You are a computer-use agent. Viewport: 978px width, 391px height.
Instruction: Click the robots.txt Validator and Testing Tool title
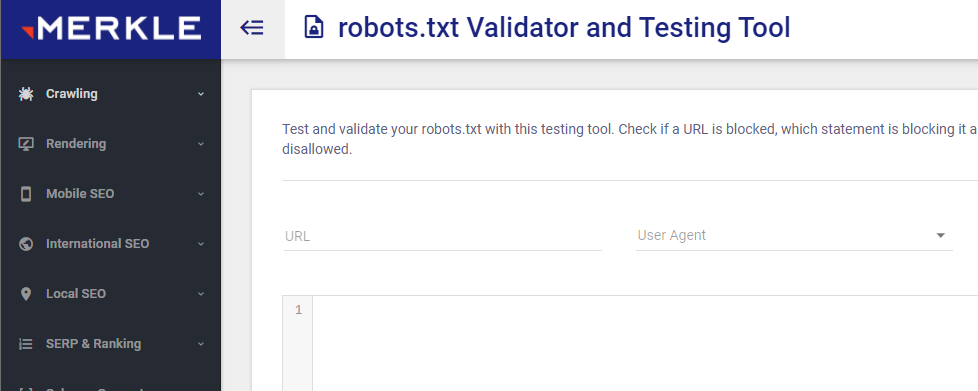pyautogui.click(x=564, y=28)
